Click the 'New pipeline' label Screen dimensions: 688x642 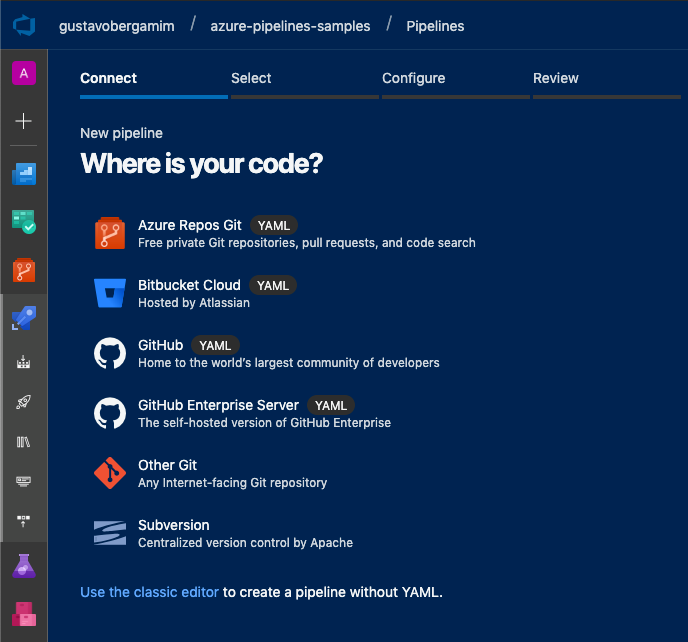point(122,133)
